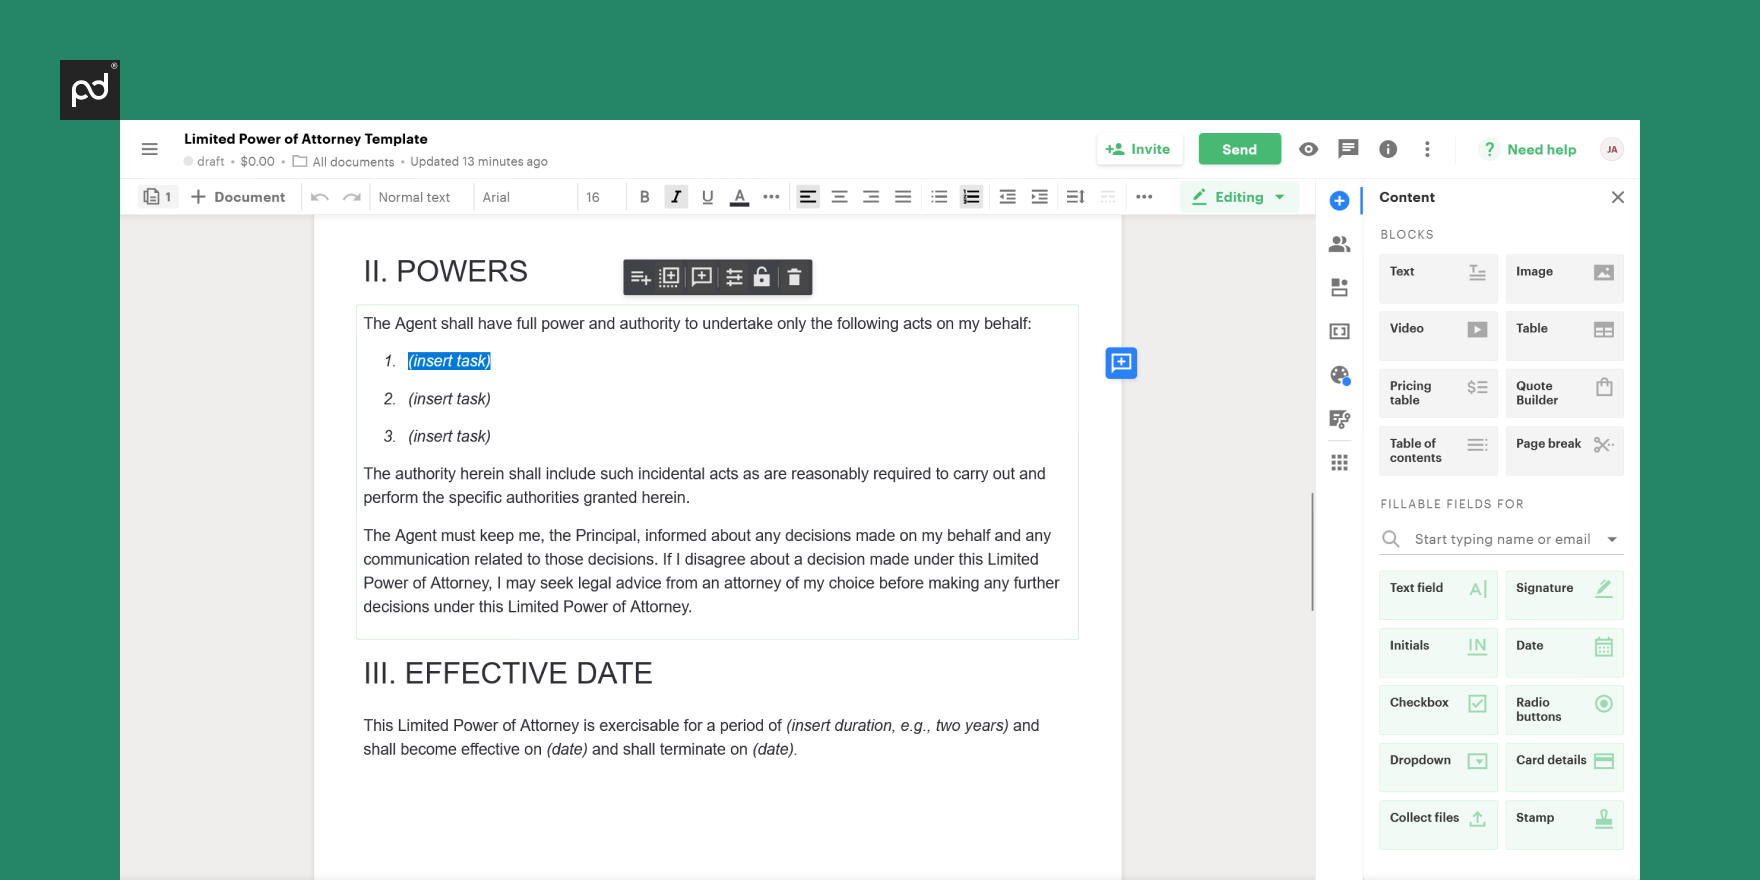Open the comments chat icon in header

(x=1348, y=149)
